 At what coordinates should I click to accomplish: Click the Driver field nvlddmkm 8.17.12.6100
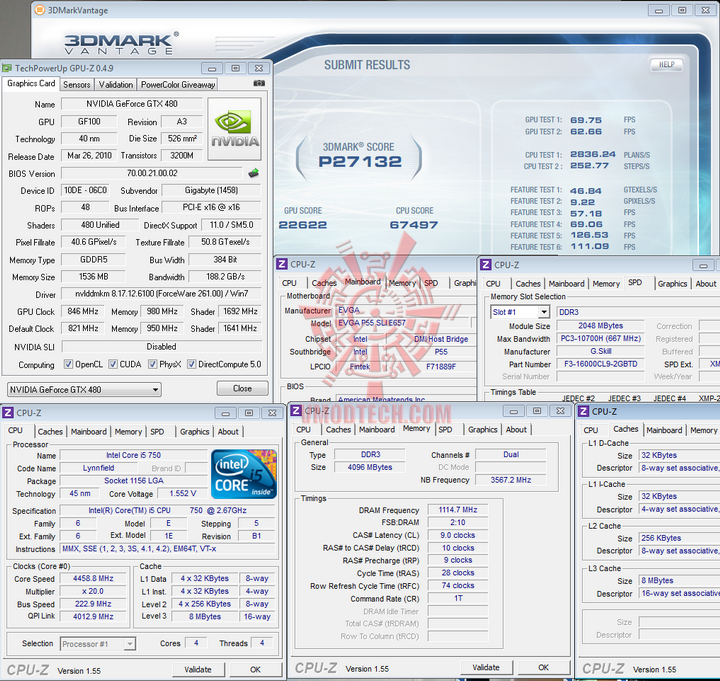tap(162, 293)
